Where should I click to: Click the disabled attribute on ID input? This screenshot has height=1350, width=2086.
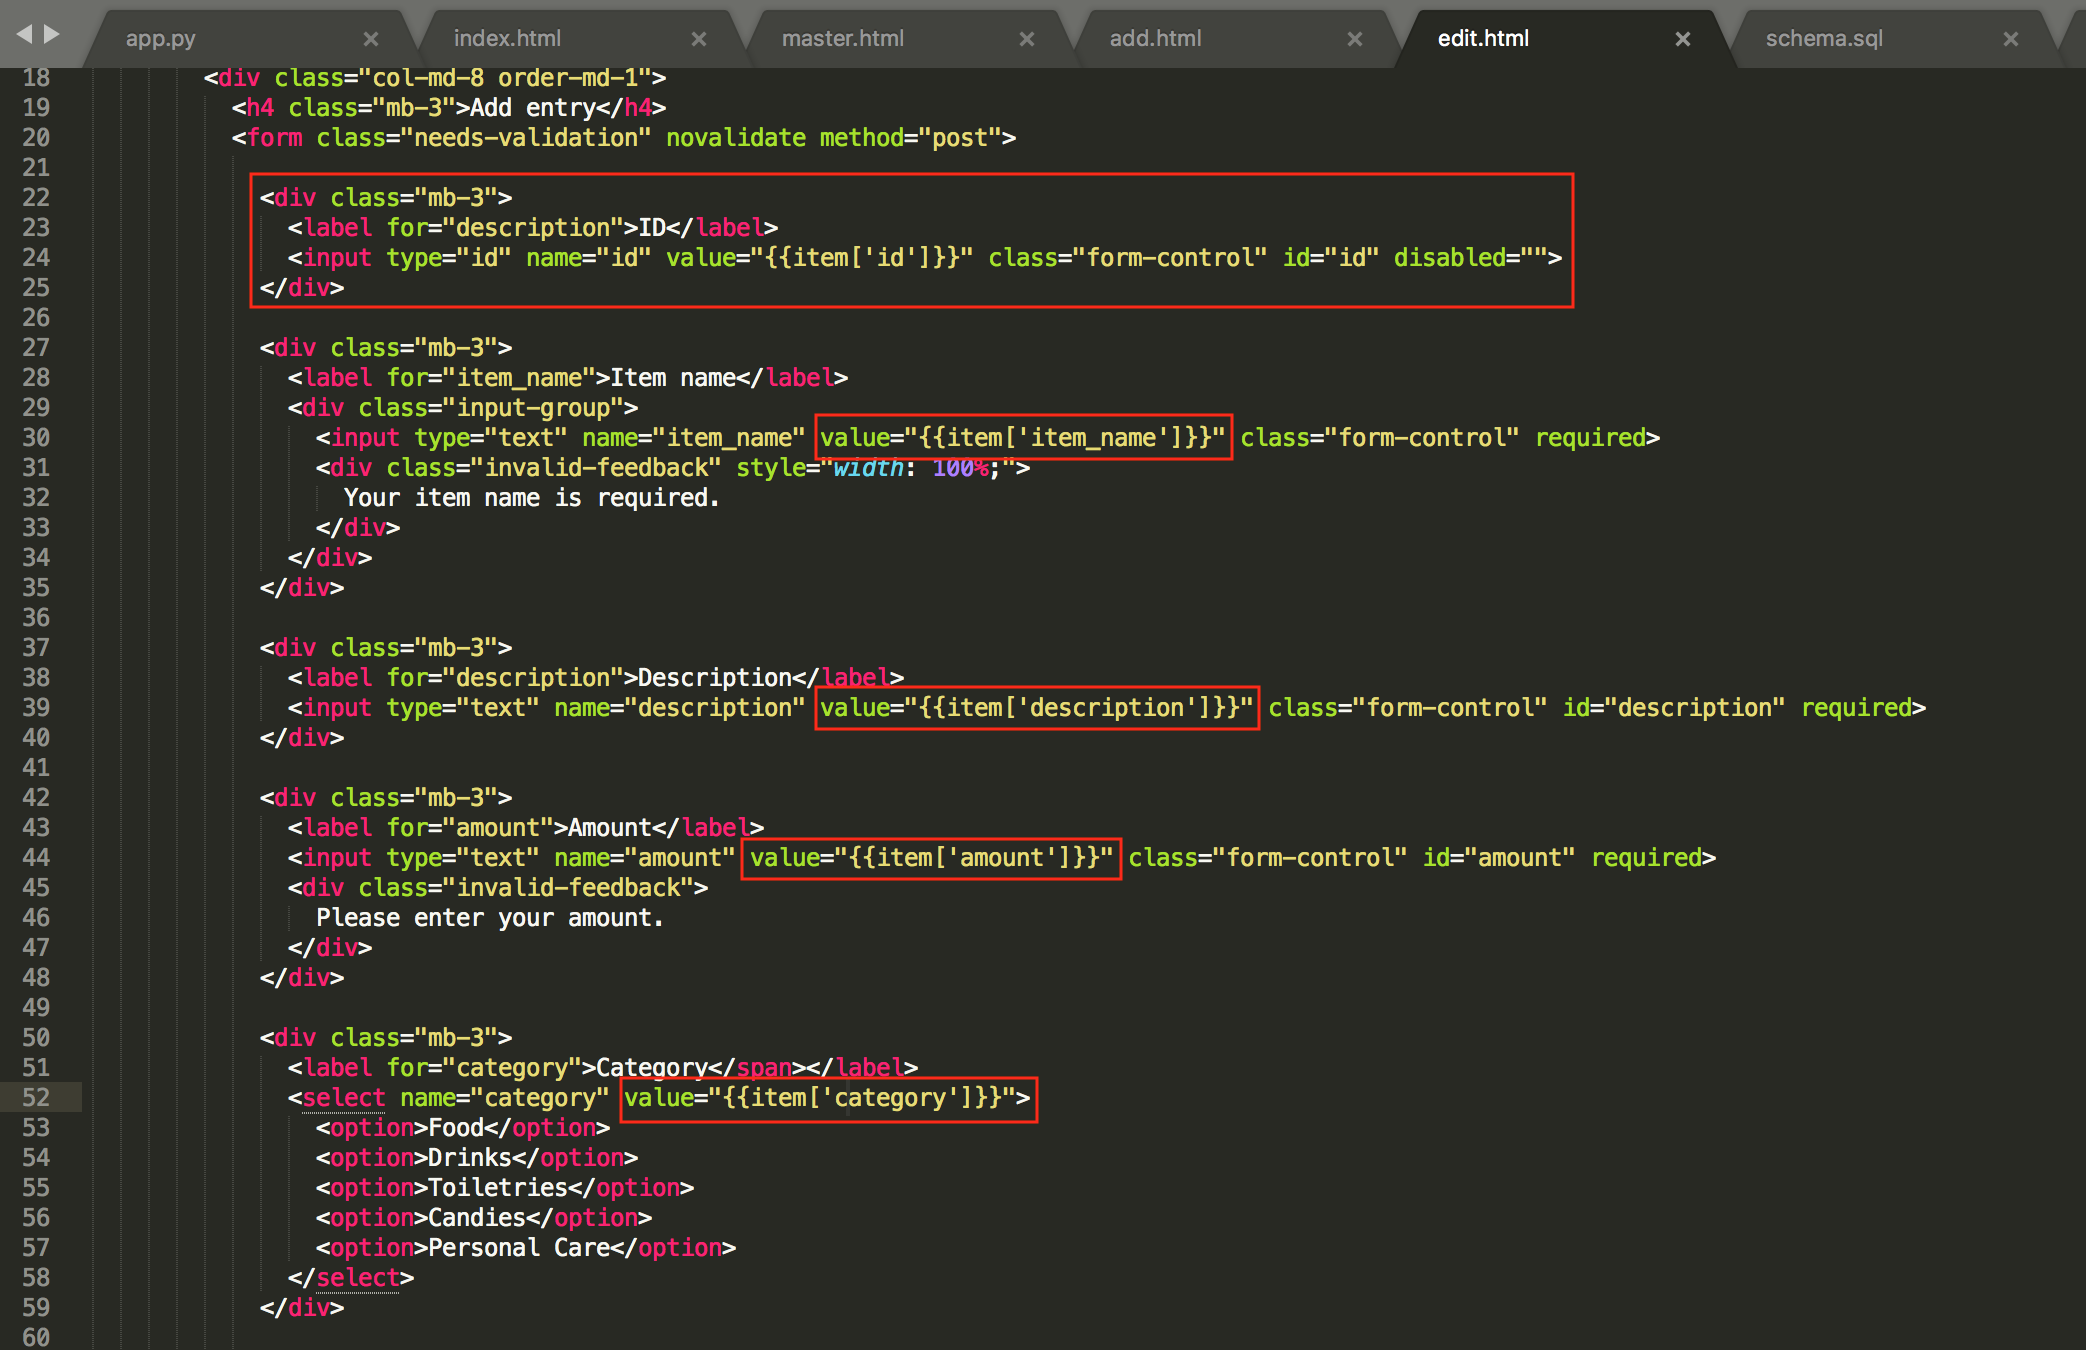(x=1450, y=257)
